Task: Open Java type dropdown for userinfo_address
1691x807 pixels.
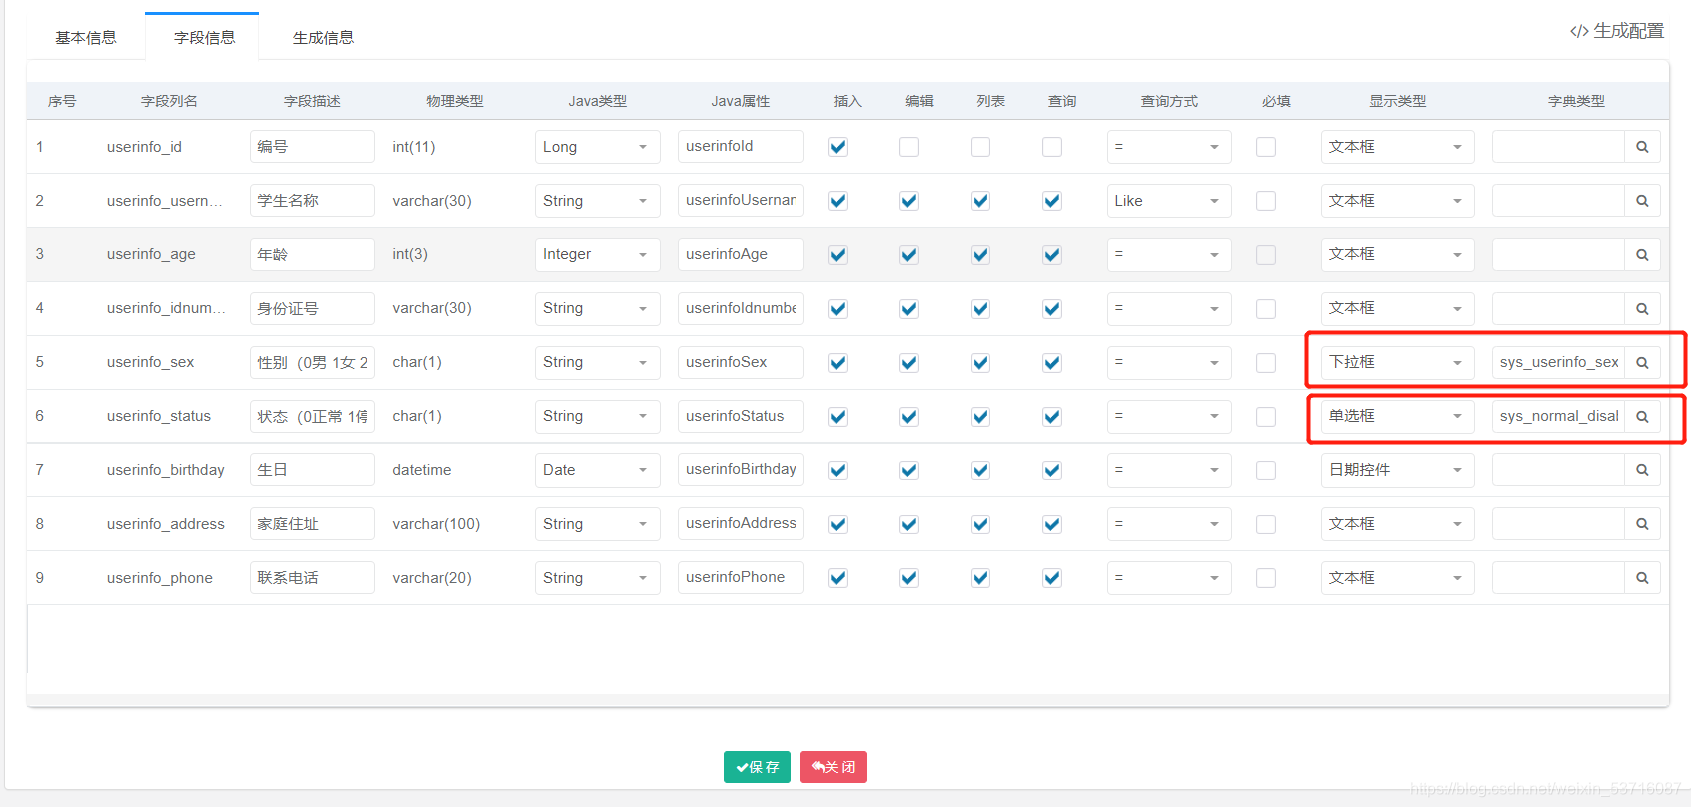Action: (x=598, y=524)
